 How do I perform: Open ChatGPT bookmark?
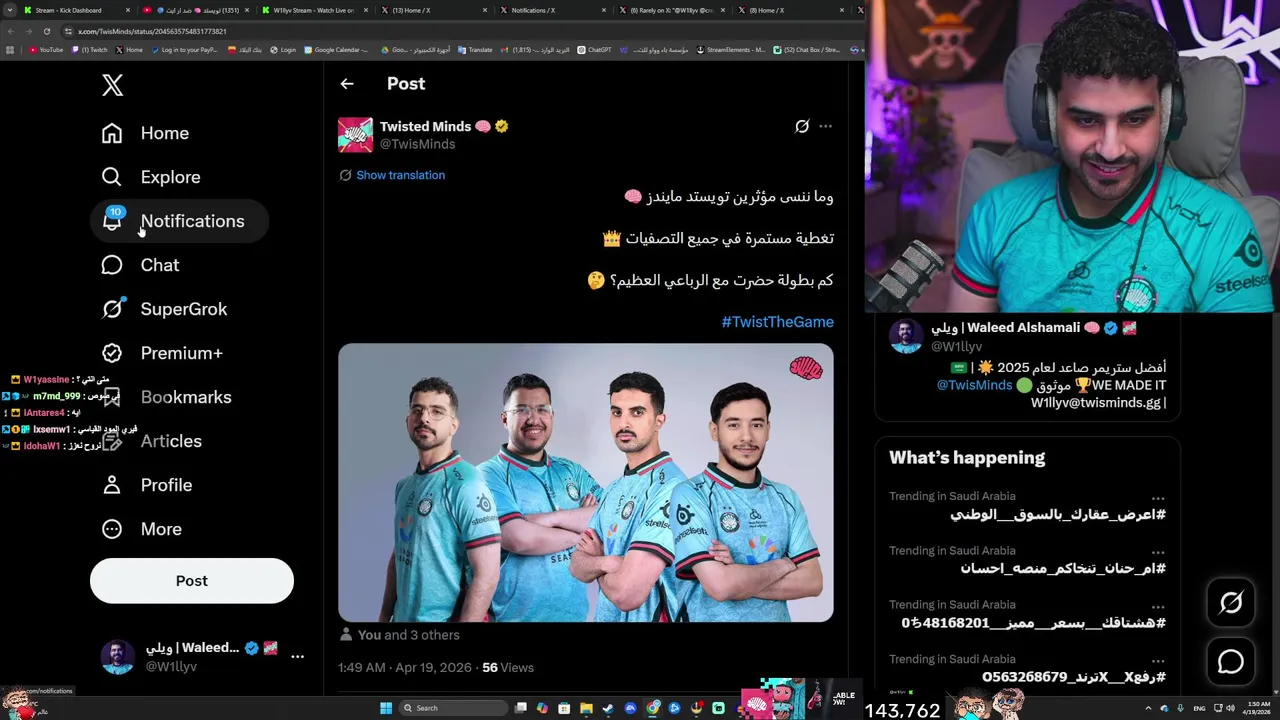point(594,50)
